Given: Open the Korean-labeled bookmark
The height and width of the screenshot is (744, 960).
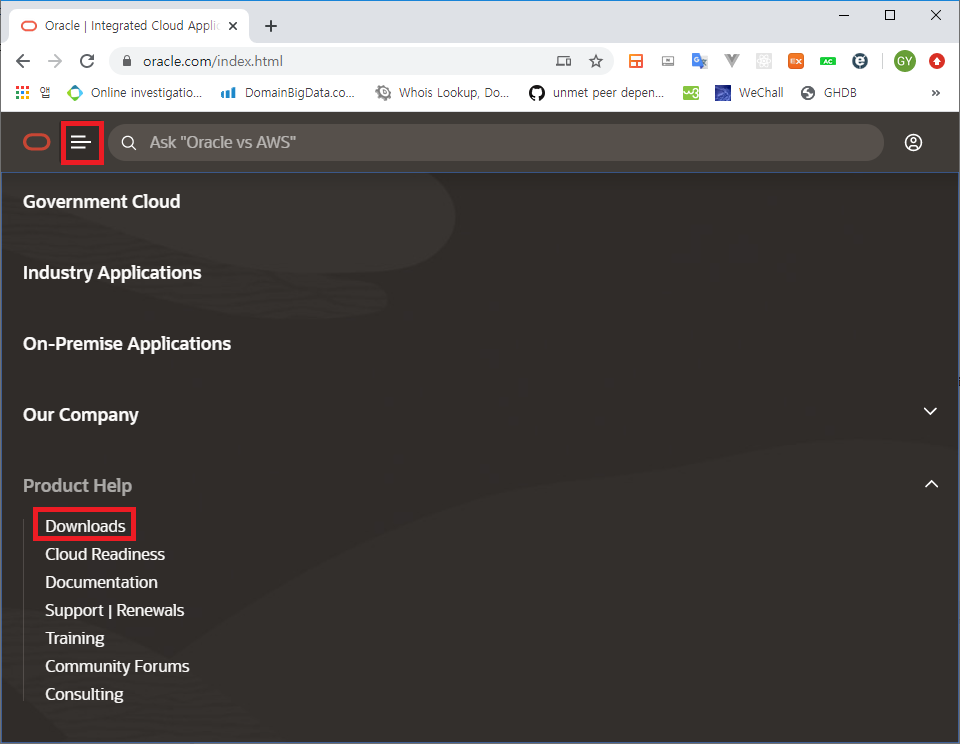Looking at the screenshot, I should tap(45, 92).
